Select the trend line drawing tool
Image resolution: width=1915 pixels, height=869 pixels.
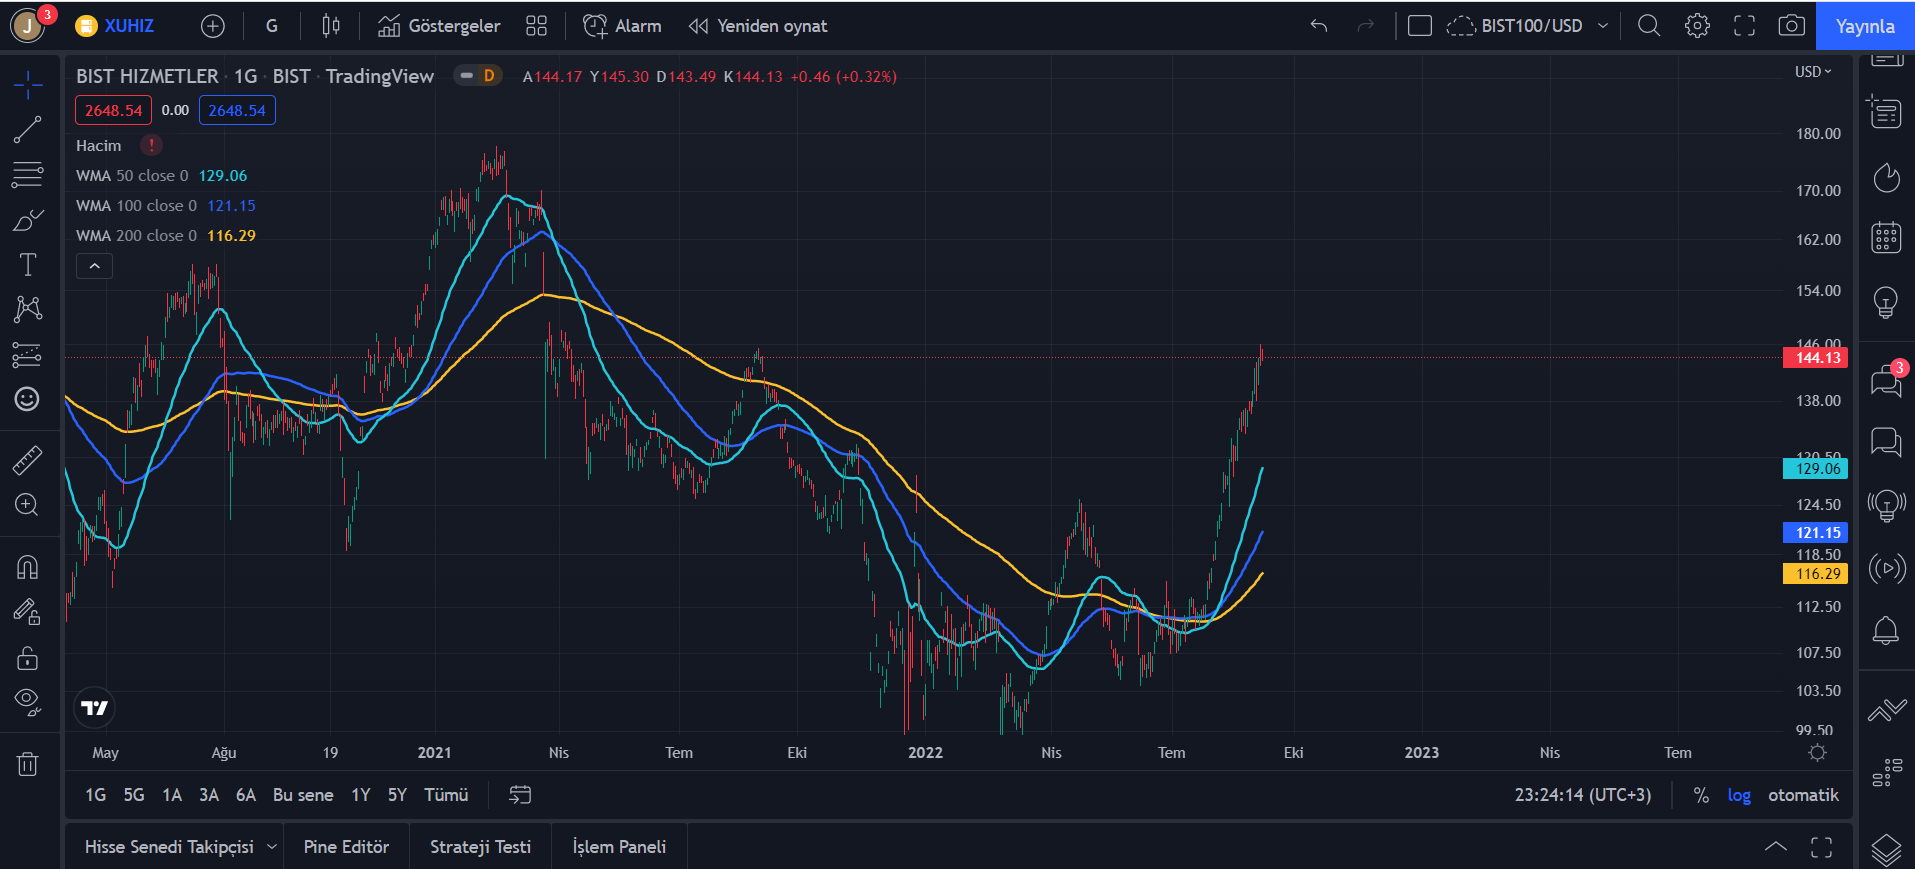pyautogui.click(x=27, y=129)
